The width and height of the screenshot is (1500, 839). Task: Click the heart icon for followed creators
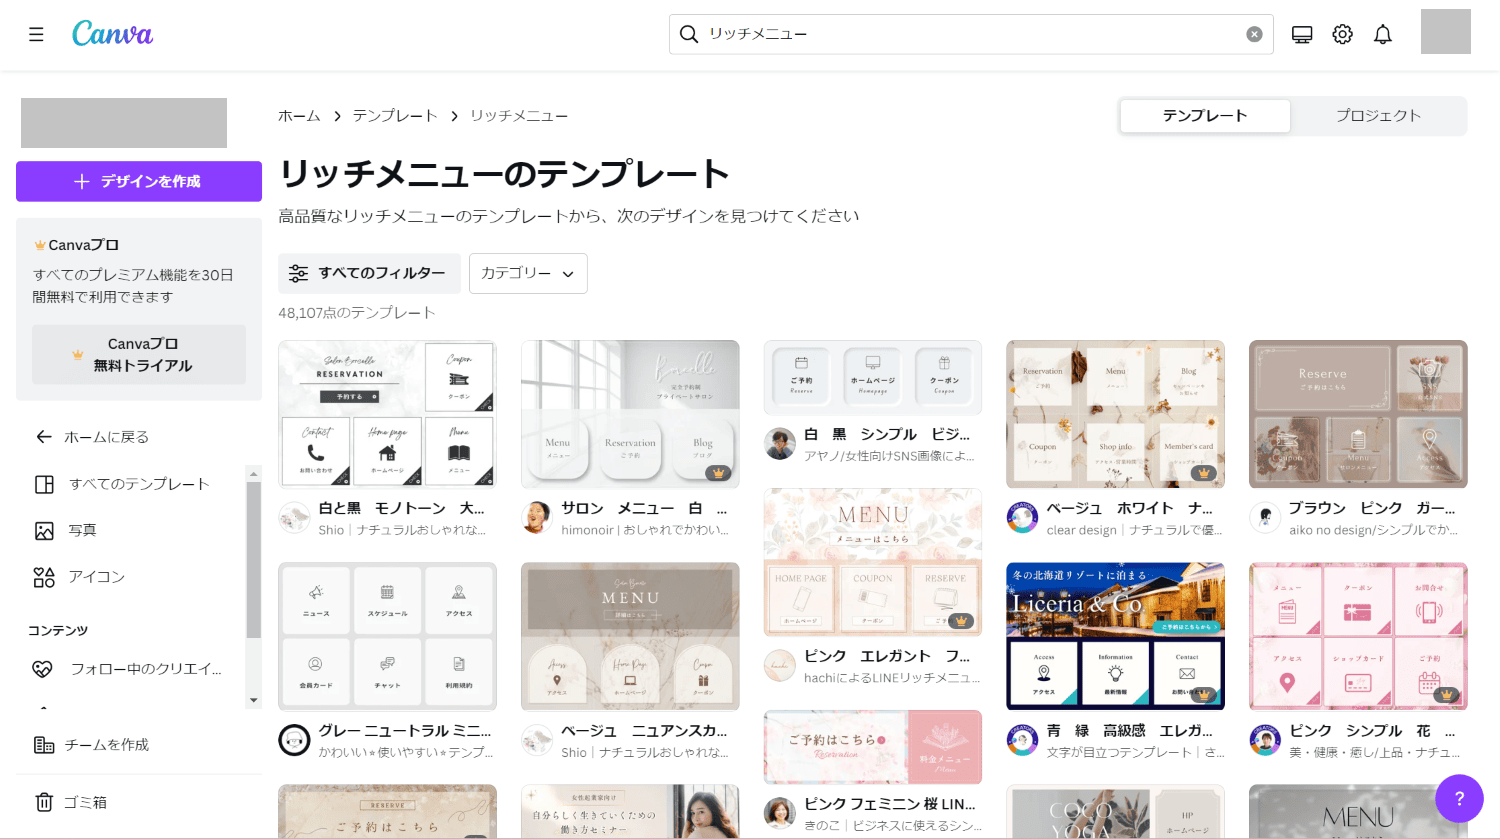(x=42, y=669)
